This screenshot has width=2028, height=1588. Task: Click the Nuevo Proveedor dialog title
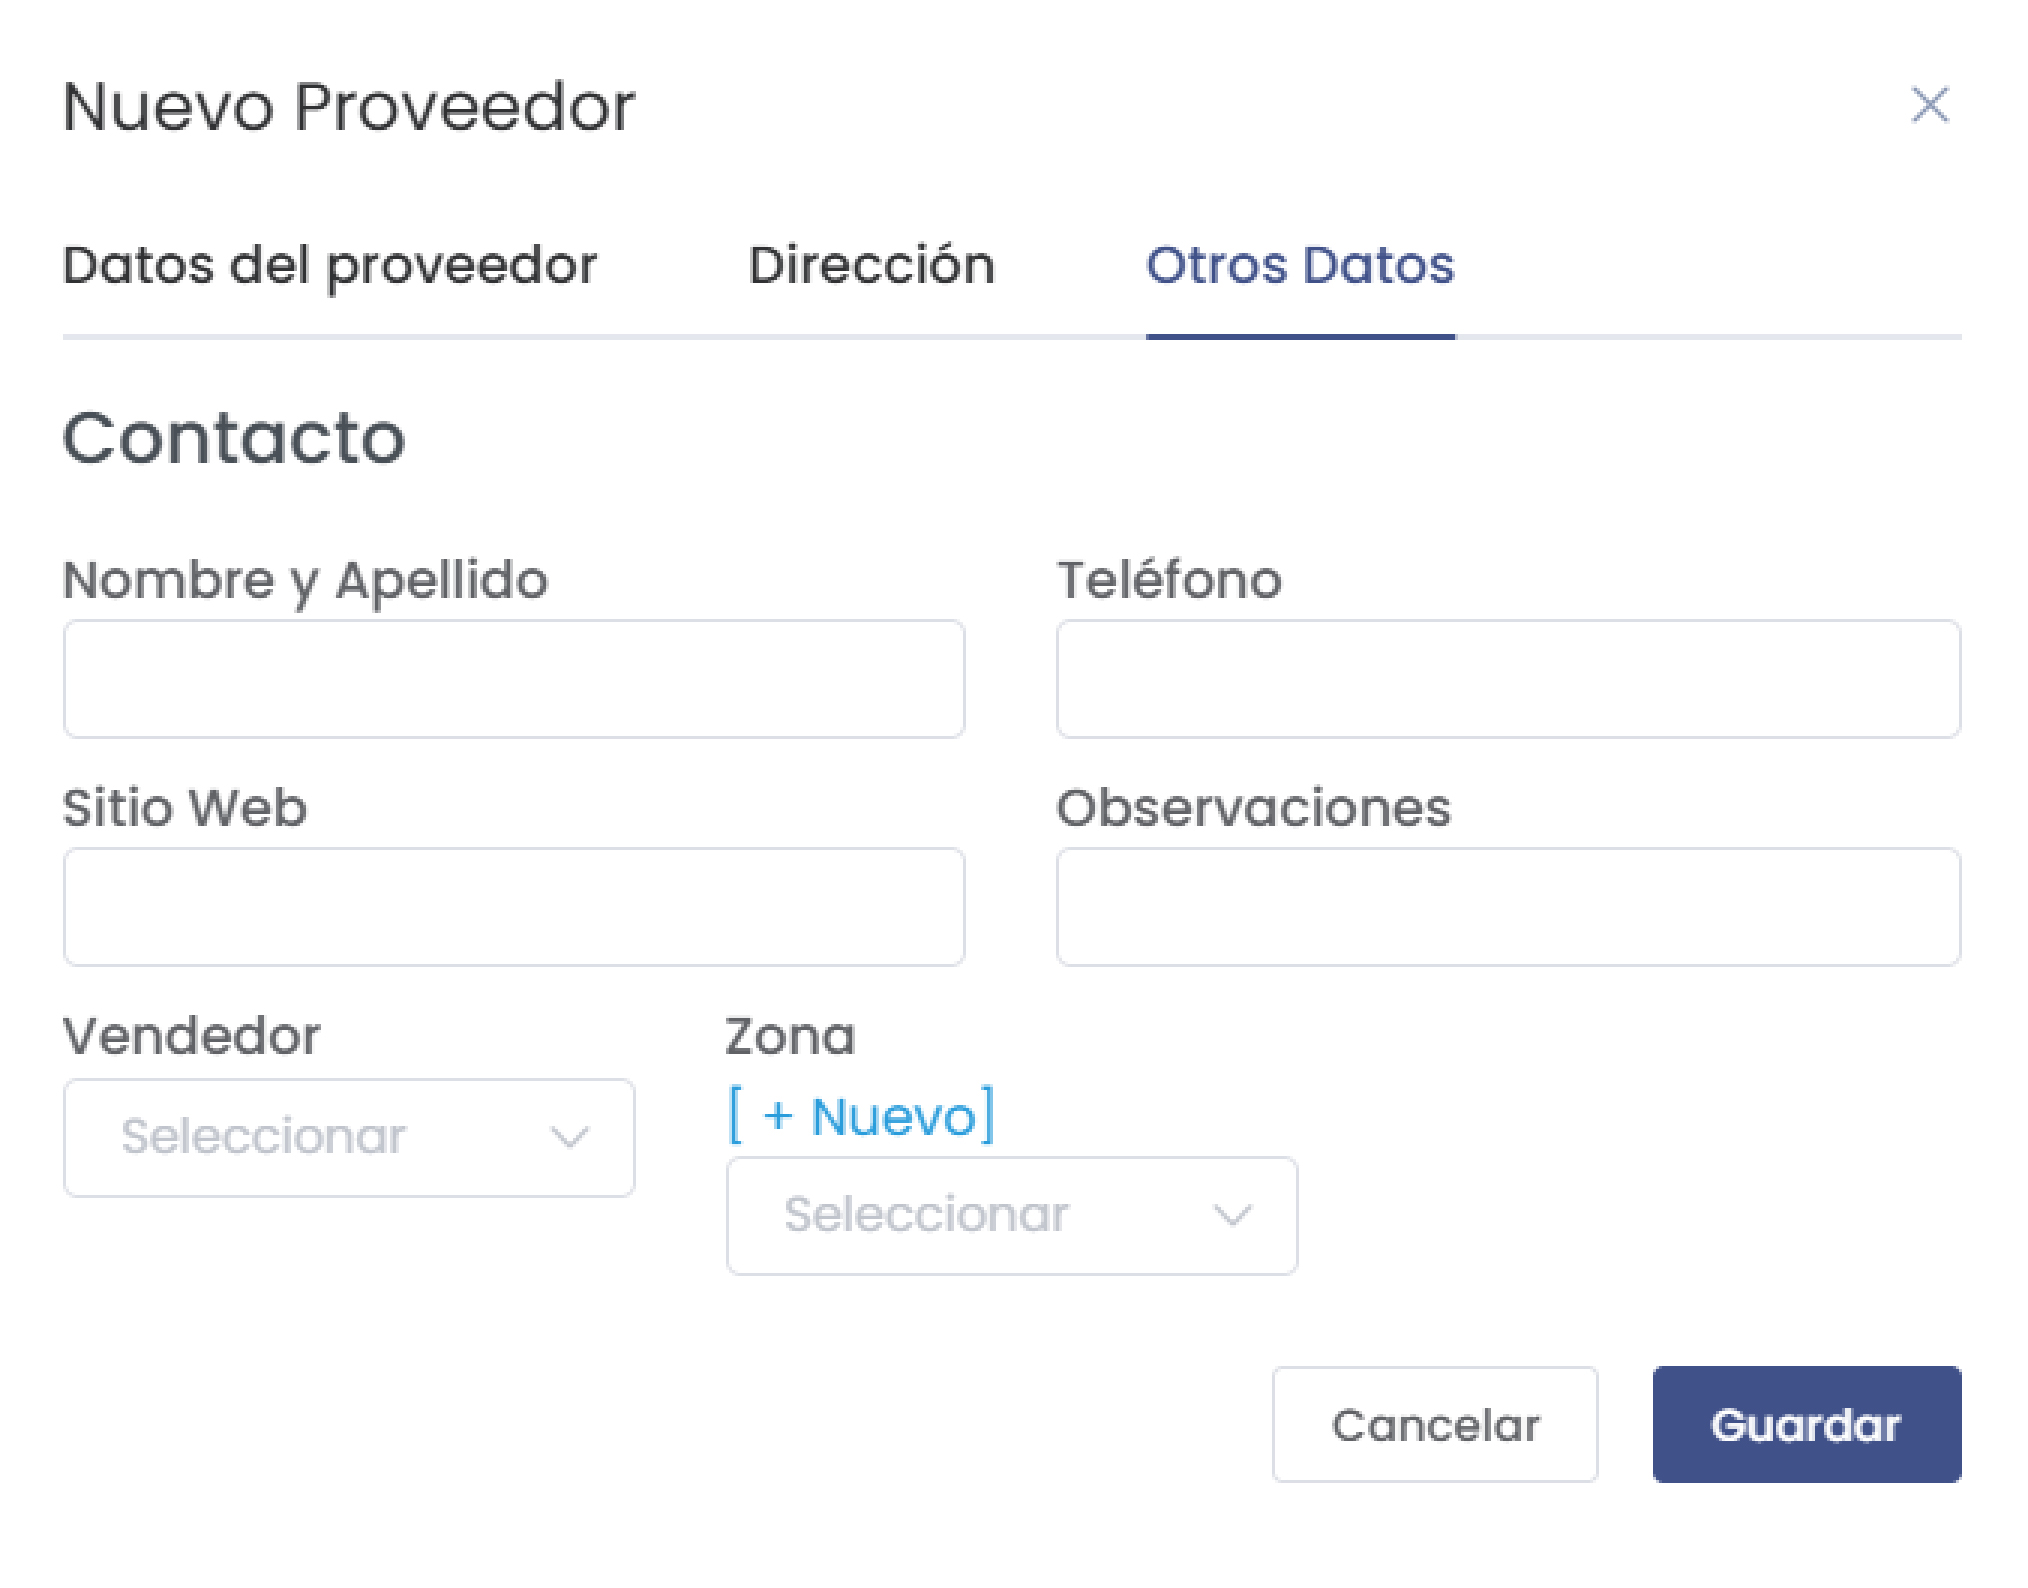349,107
